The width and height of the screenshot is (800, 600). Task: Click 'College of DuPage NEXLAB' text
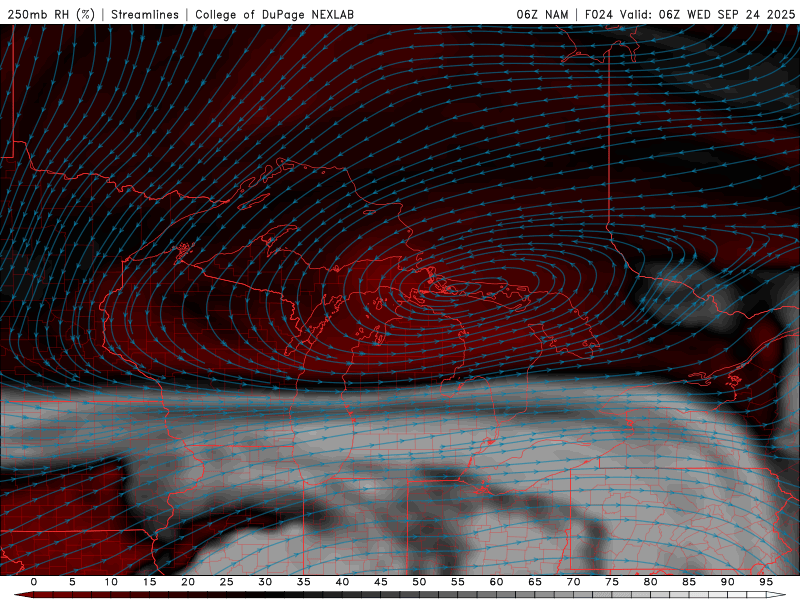274,14
